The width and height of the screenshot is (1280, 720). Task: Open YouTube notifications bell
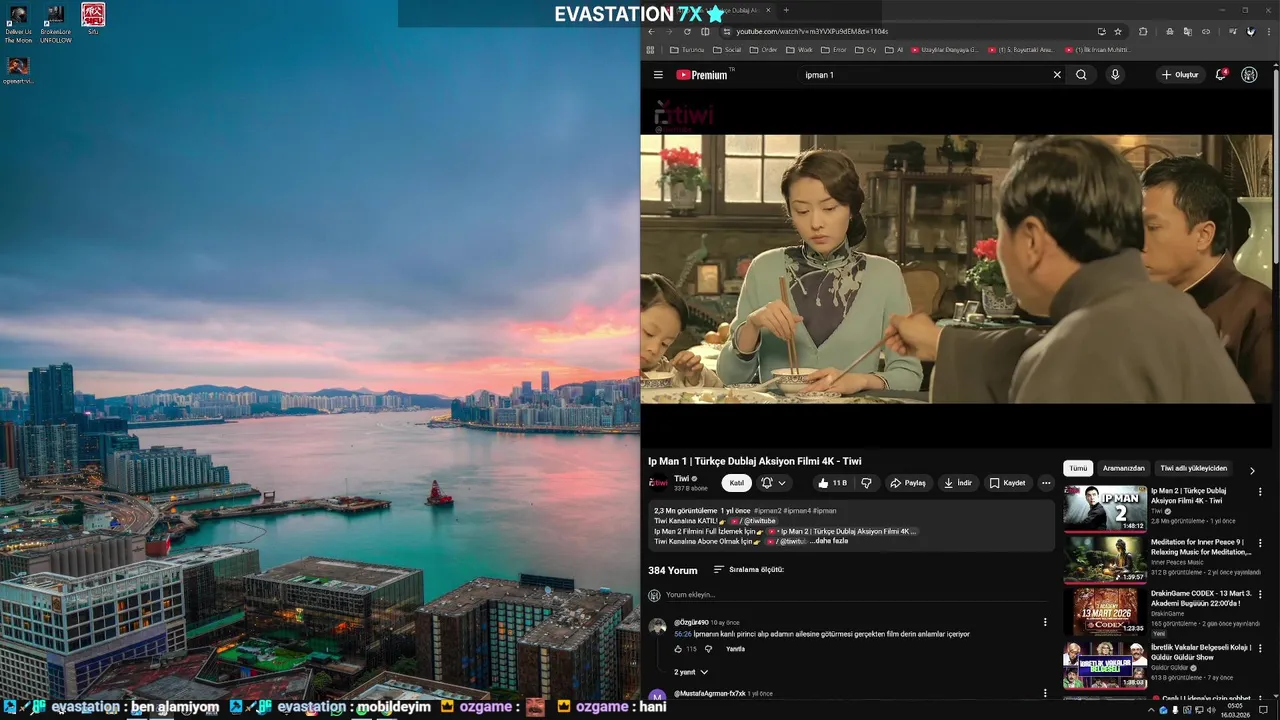point(1221,75)
